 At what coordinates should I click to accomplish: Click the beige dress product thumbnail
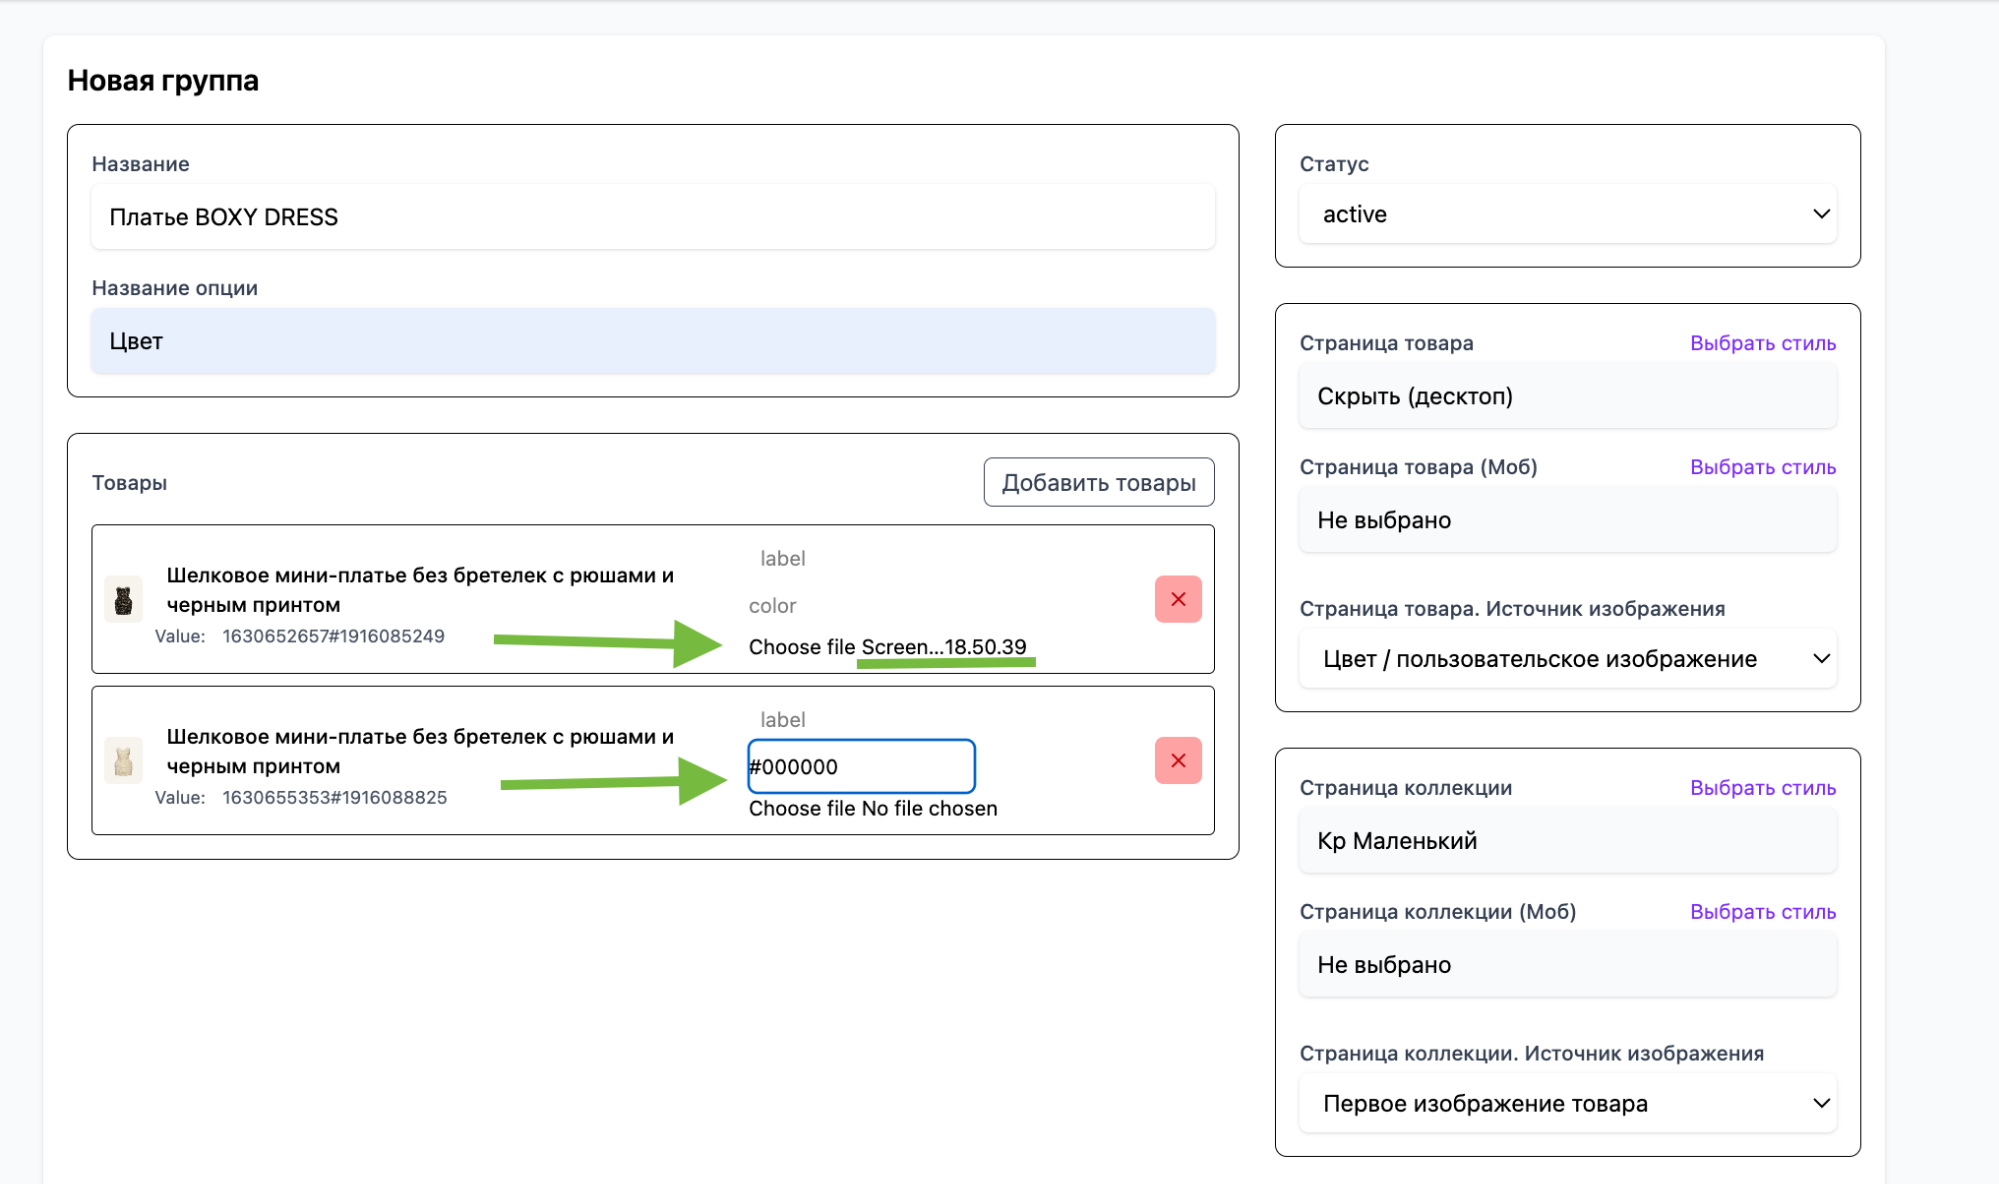click(x=124, y=761)
